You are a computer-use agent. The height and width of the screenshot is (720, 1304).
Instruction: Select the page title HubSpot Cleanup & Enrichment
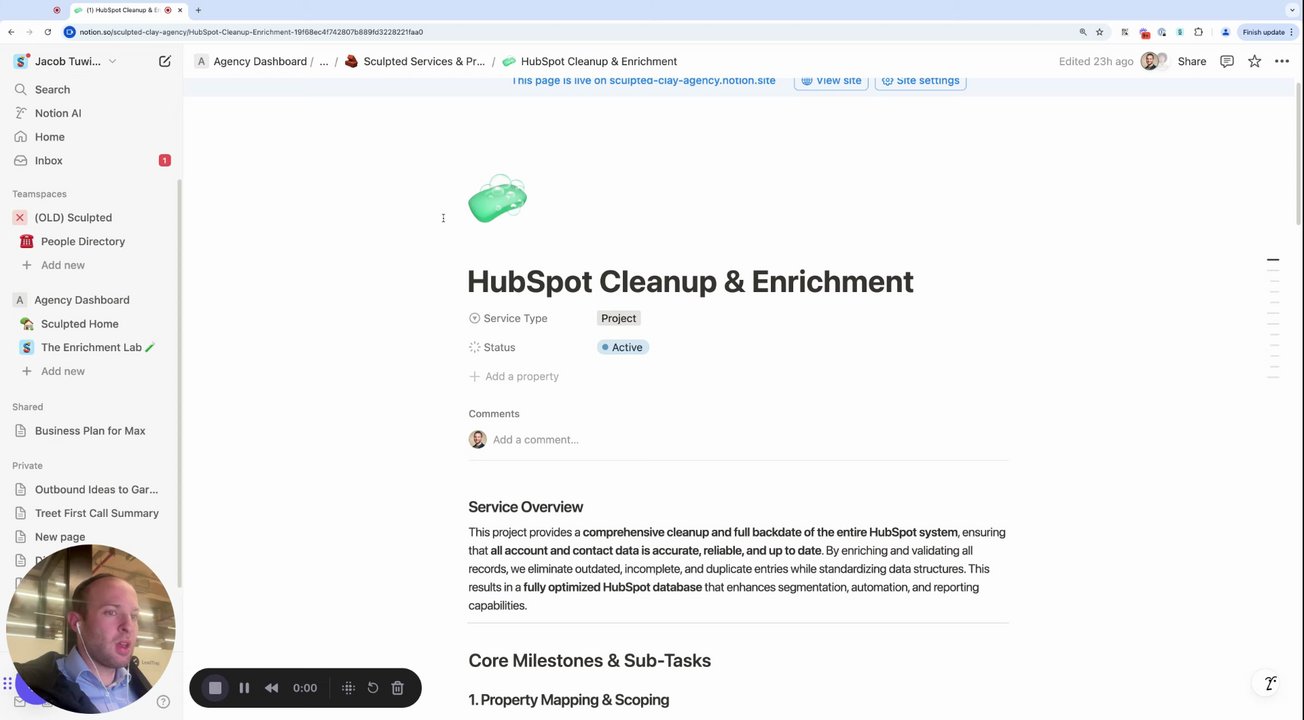point(690,282)
